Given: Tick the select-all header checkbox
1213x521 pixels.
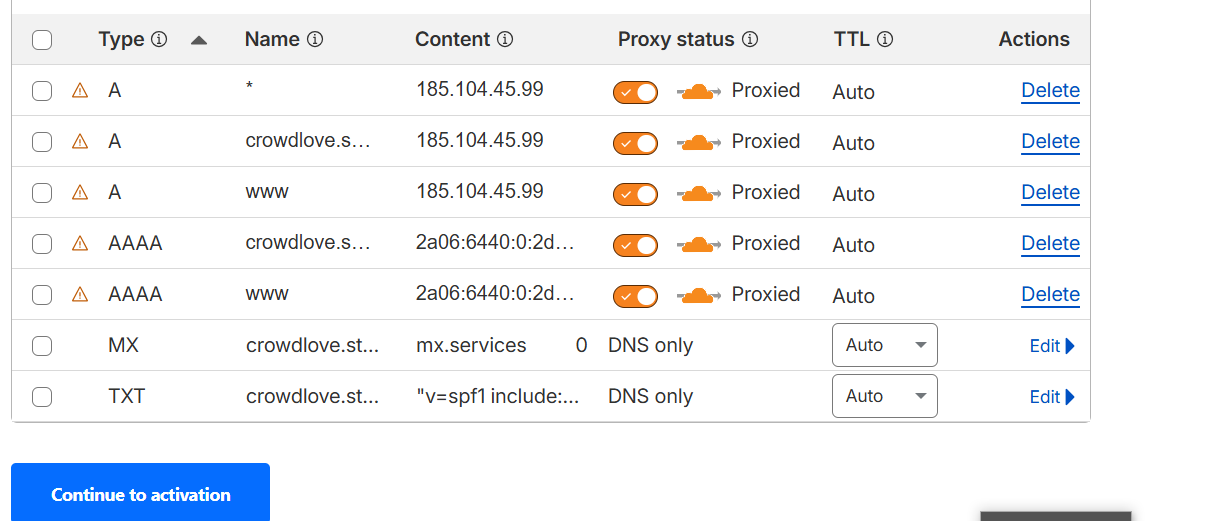Looking at the screenshot, I should point(42,40).
